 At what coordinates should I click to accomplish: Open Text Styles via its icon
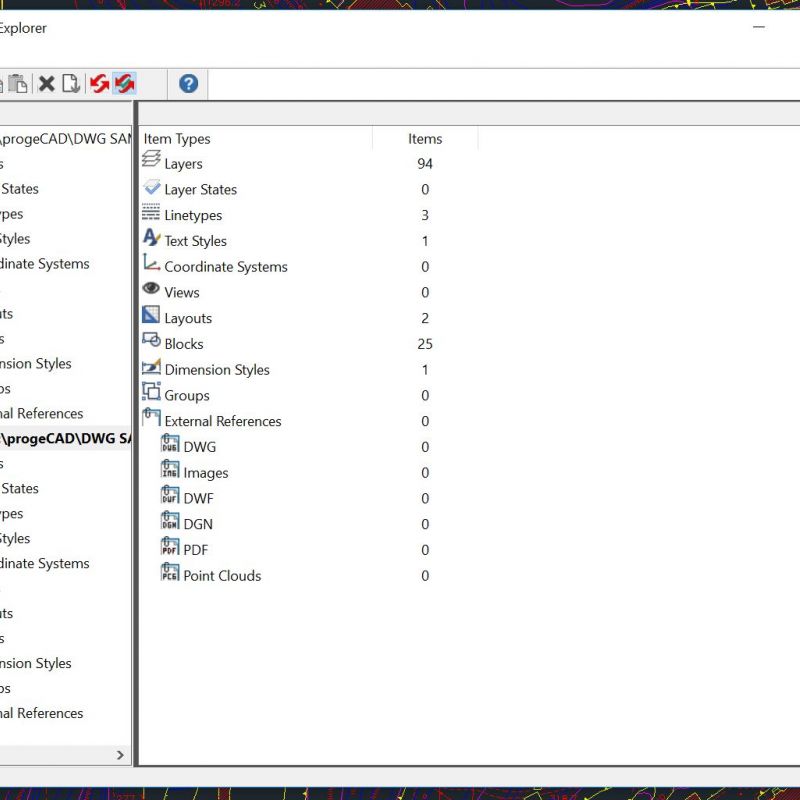point(152,241)
